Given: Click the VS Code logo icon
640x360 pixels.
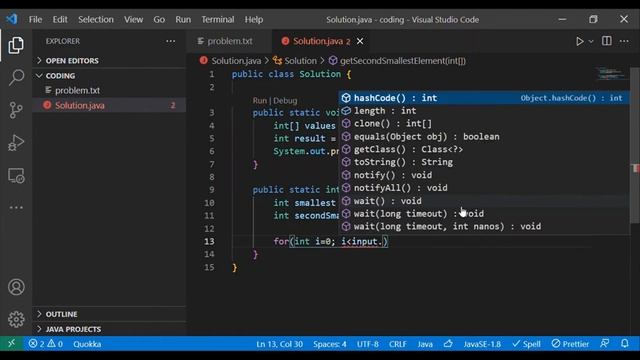Looking at the screenshot, I should point(12,19).
